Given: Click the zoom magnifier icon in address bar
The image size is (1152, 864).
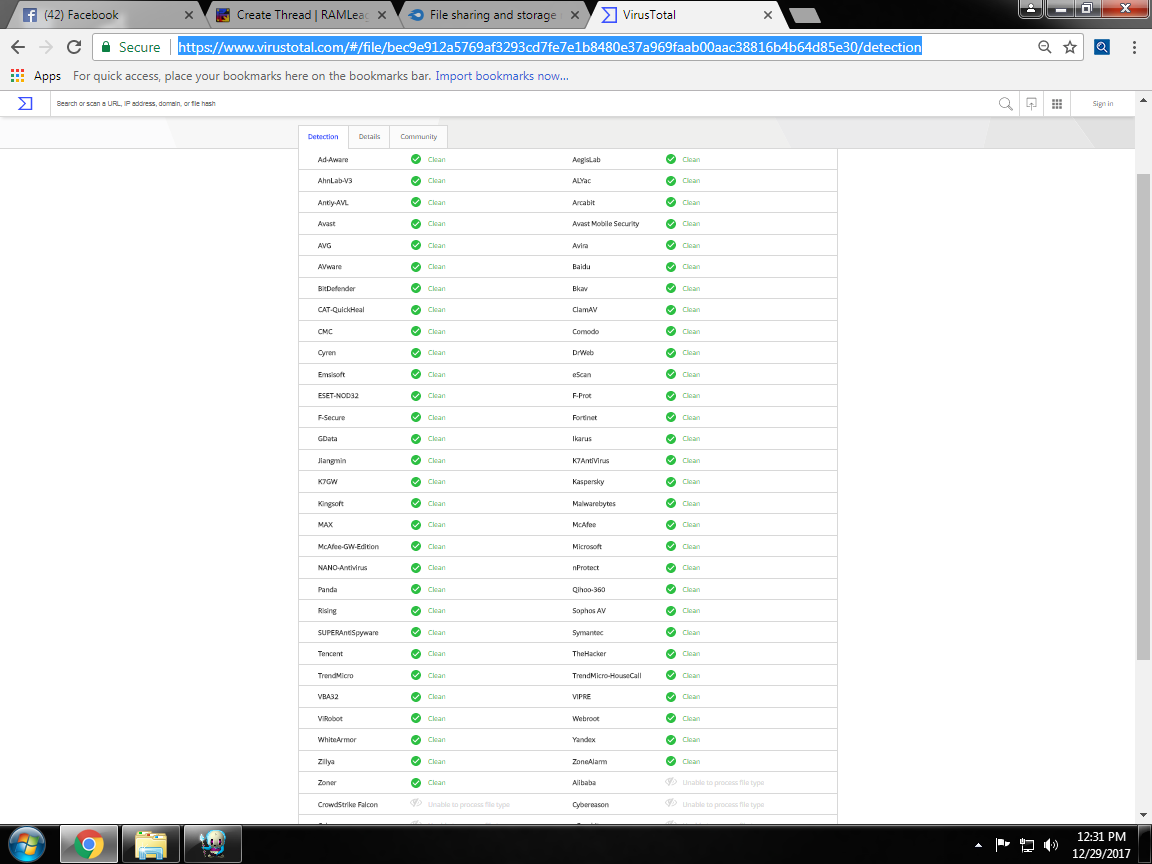Looking at the screenshot, I should click(1044, 47).
